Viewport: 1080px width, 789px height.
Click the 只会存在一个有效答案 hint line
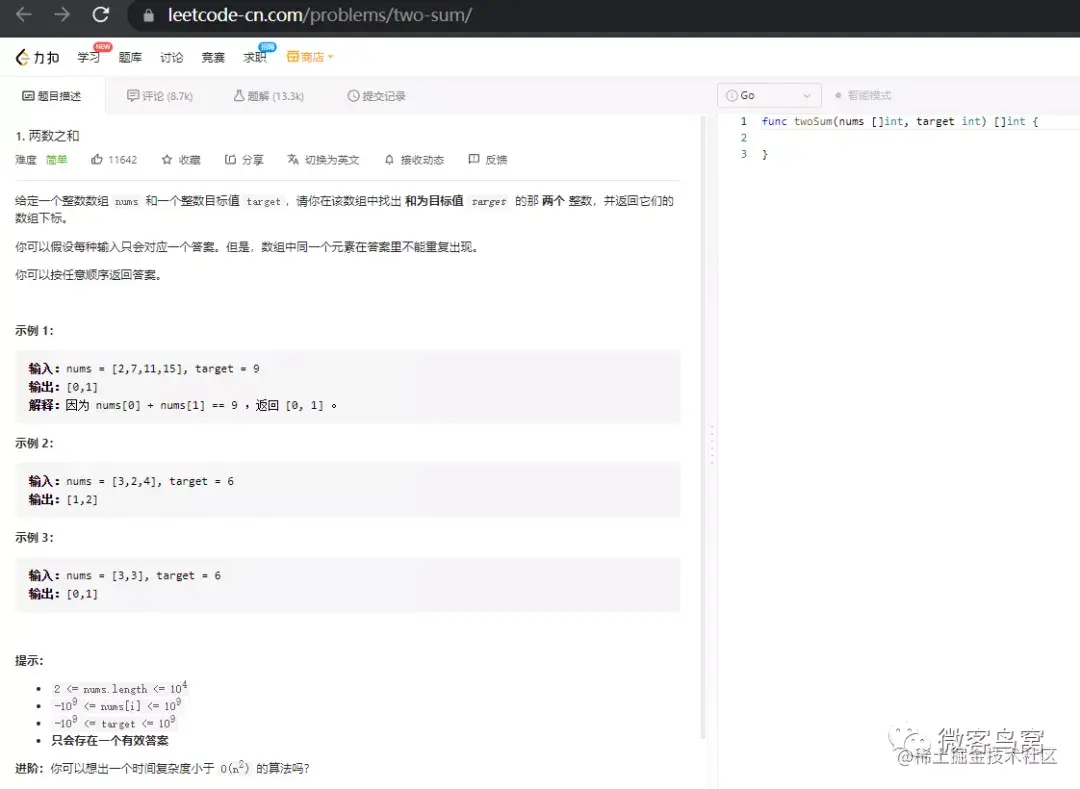coord(110,741)
